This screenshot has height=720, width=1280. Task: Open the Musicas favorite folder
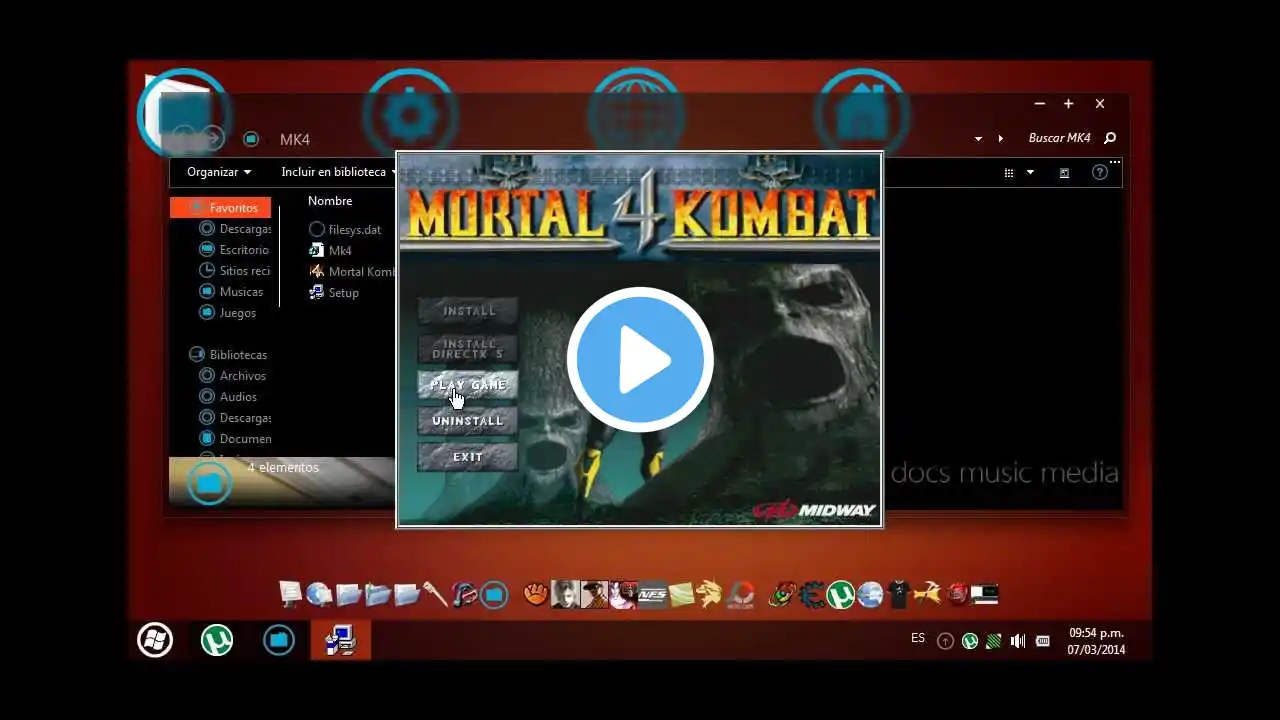click(231, 292)
